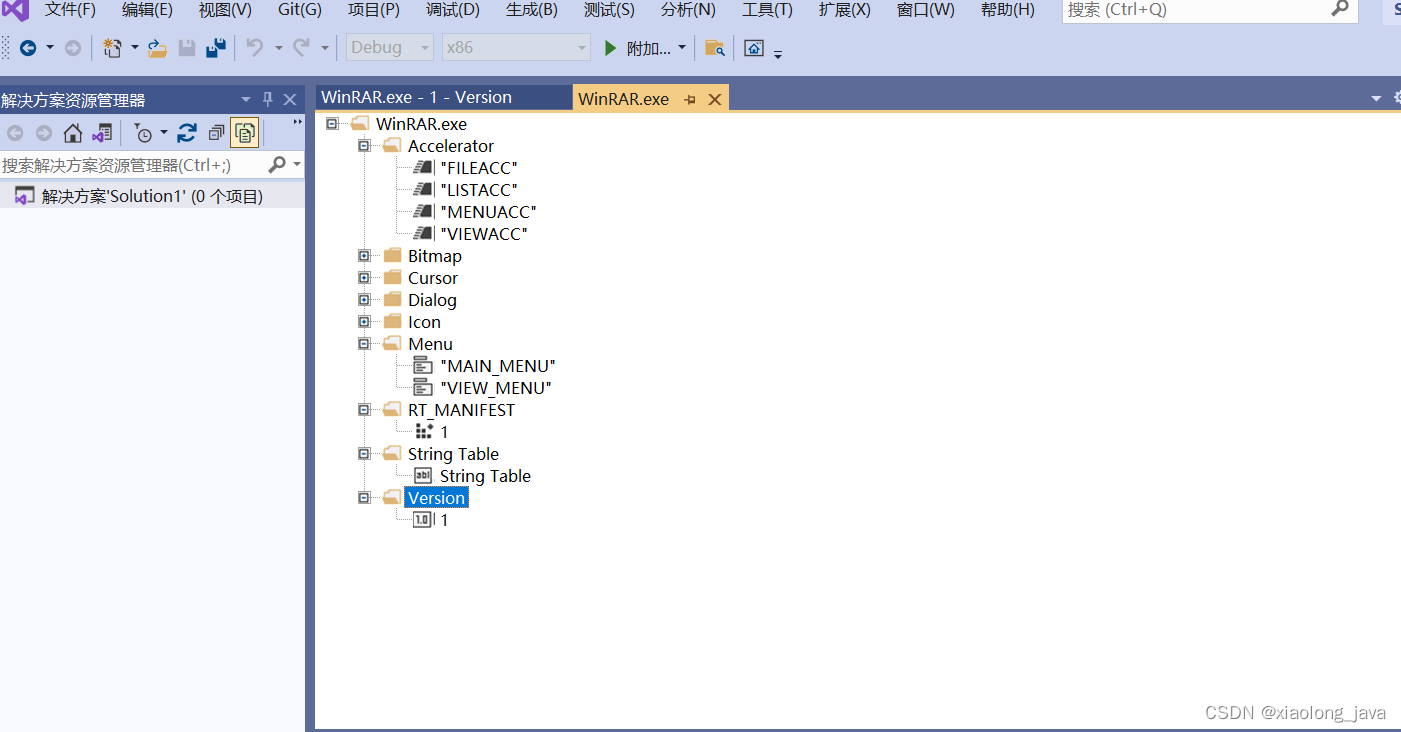Image resolution: width=1401 pixels, height=732 pixels.
Task: Click the Solution Explorer sync refresh icon
Action: coord(187,133)
